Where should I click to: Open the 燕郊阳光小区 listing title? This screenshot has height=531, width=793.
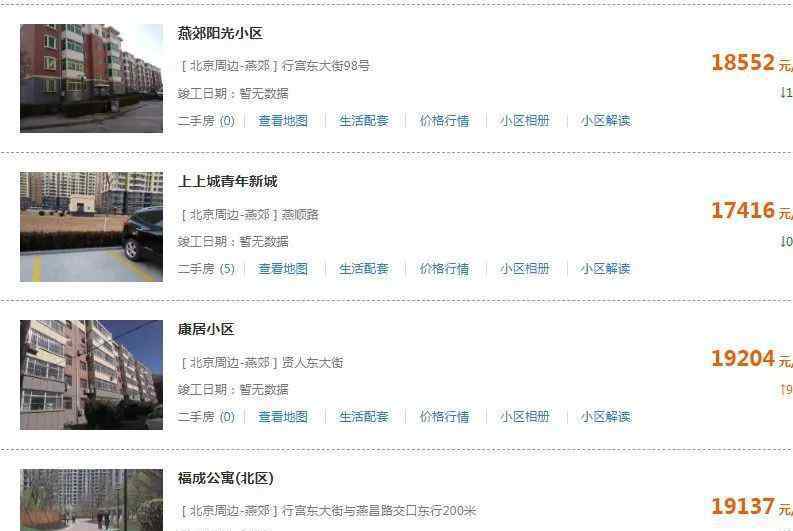220,33
